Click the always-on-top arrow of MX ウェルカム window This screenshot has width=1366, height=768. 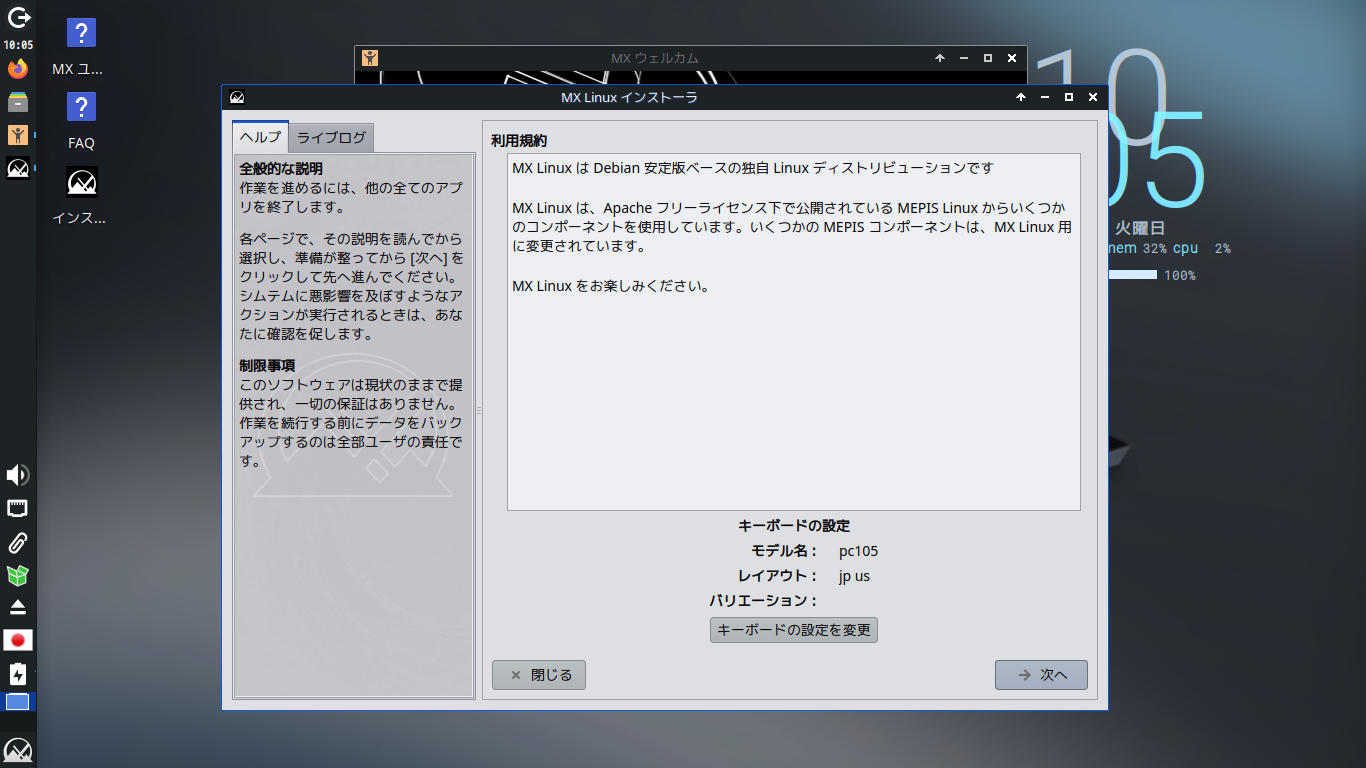[x=940, y=58]
